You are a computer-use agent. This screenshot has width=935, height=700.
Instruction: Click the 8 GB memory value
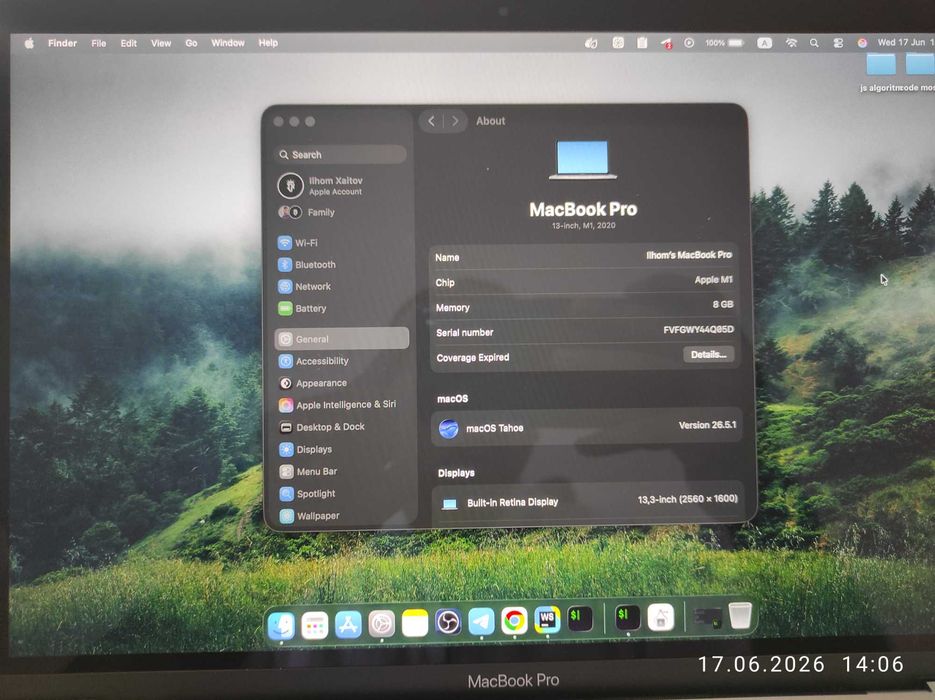(x=723, y=305)
